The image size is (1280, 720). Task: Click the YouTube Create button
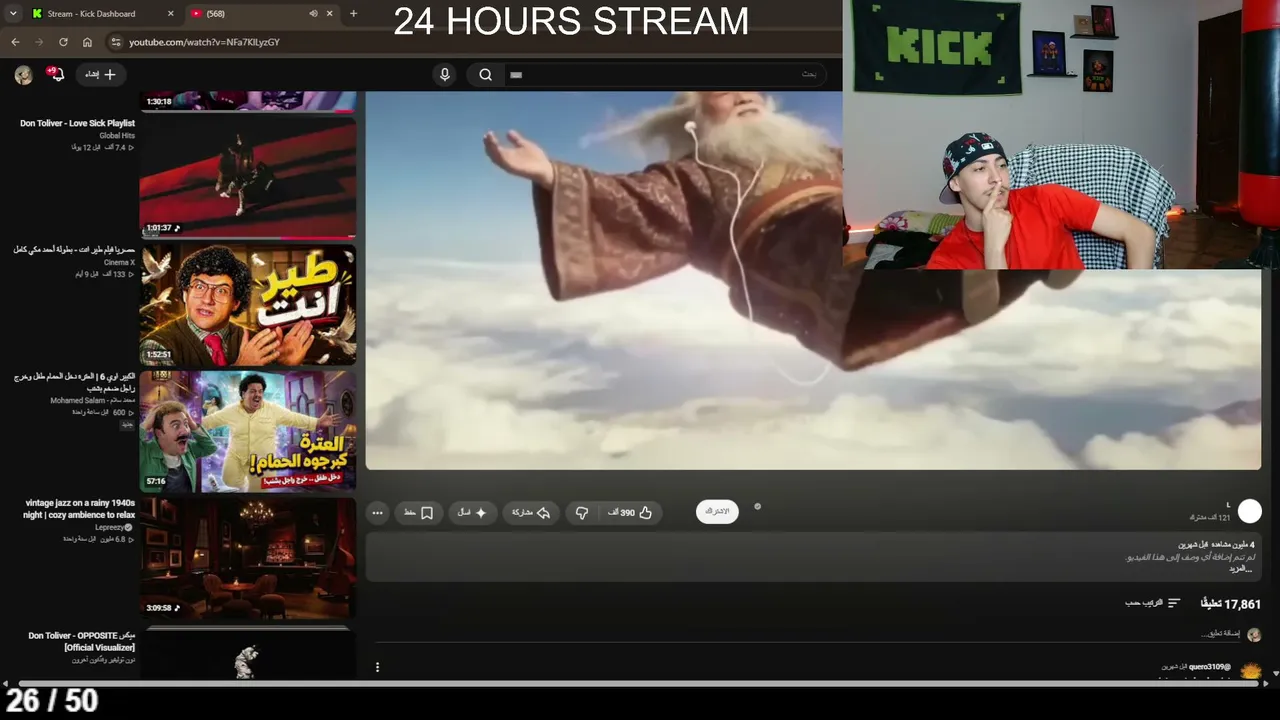click(100, 74)
